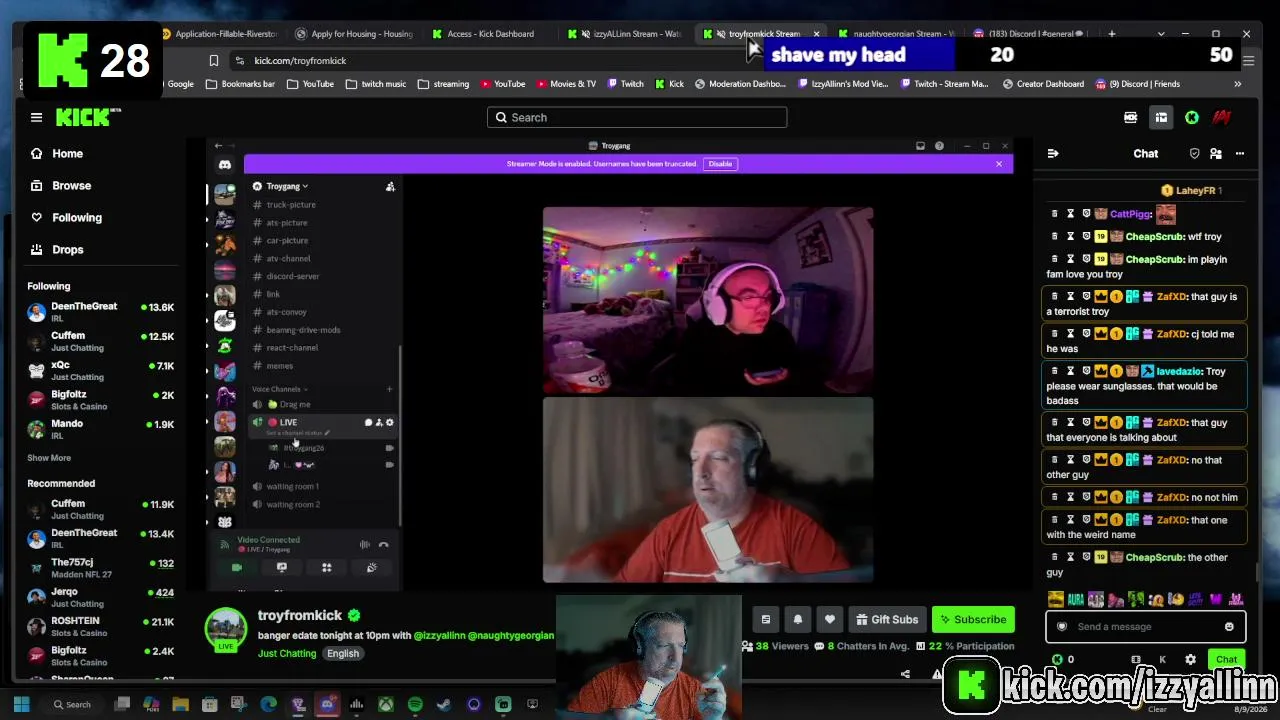Open Discord inbox icon
The image size is (1280, 720).
920,146
